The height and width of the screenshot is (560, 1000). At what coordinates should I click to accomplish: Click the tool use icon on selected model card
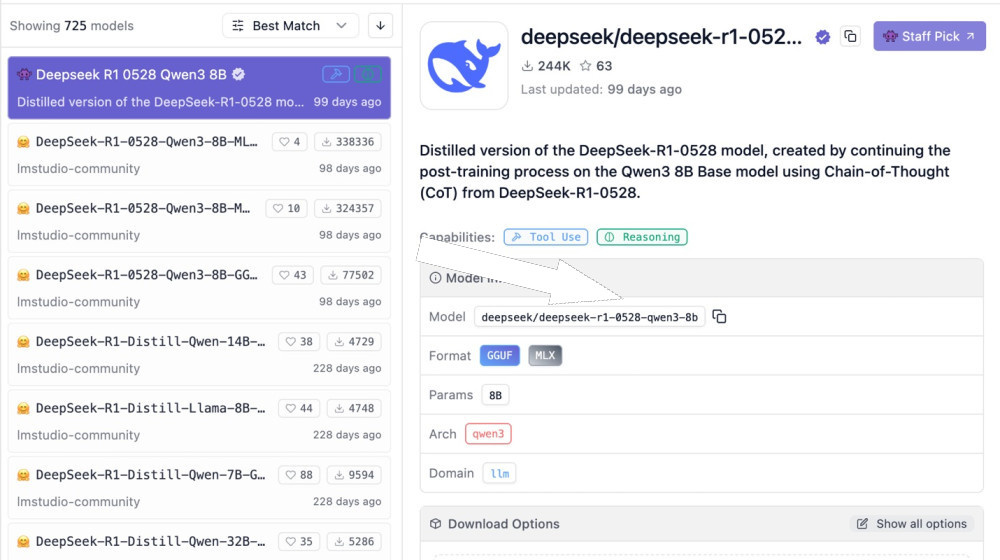(336, 74)
